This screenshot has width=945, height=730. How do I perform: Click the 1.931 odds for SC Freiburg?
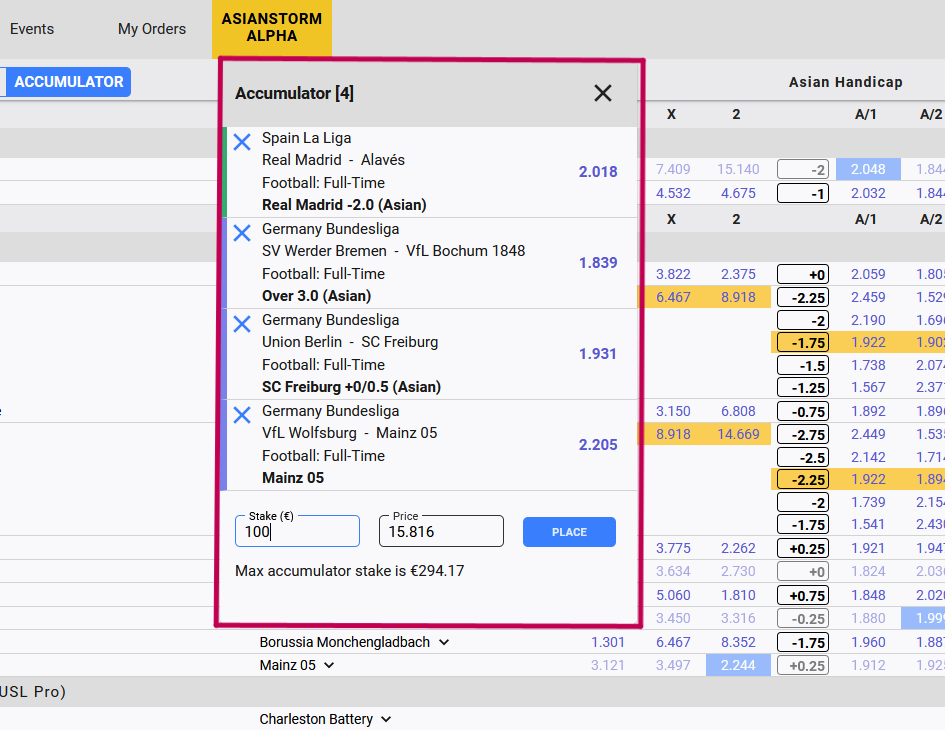(598, 354)
